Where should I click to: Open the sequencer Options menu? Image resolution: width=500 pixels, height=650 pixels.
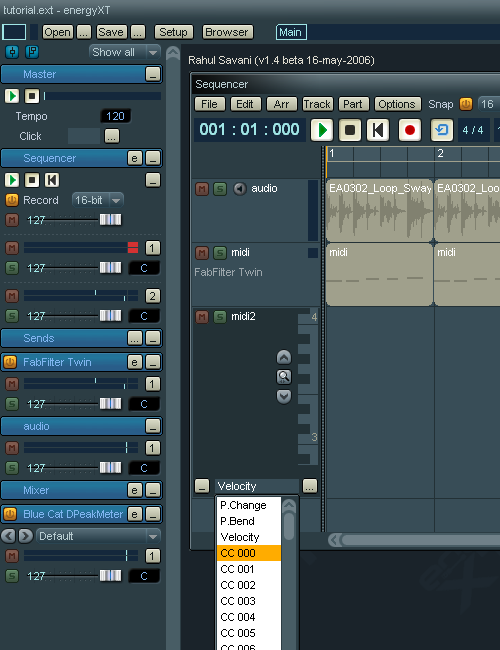[397, 104]
